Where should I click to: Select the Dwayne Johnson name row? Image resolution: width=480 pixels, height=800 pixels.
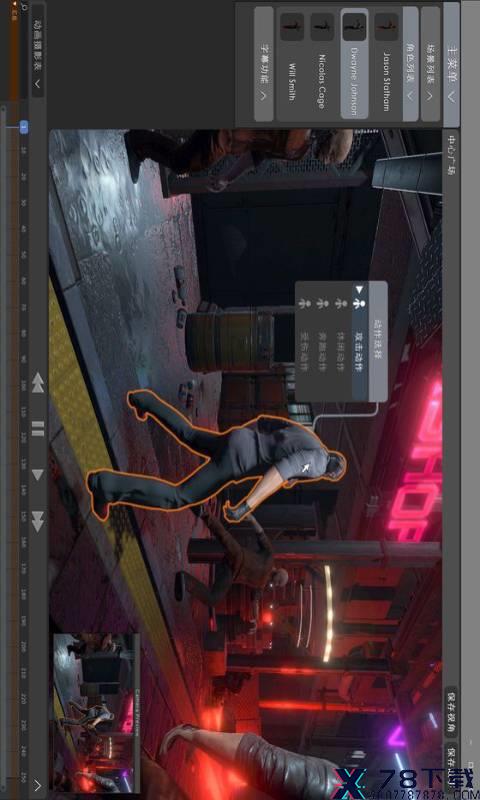pos(354,65)
